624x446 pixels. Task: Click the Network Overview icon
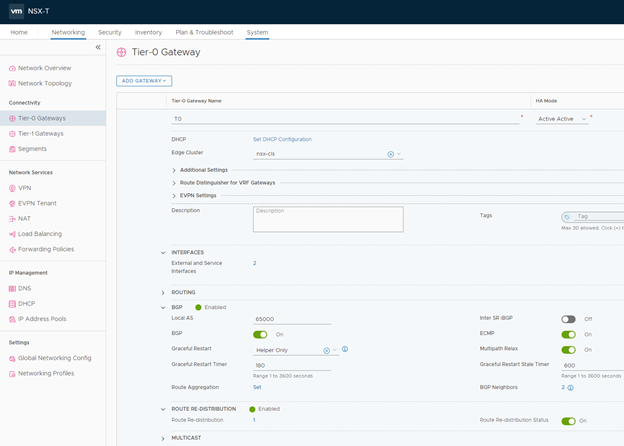(12, 68)
